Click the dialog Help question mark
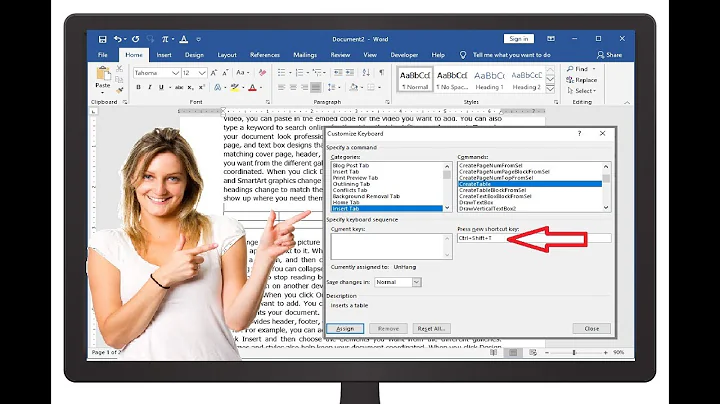 [x=579, y=134]
